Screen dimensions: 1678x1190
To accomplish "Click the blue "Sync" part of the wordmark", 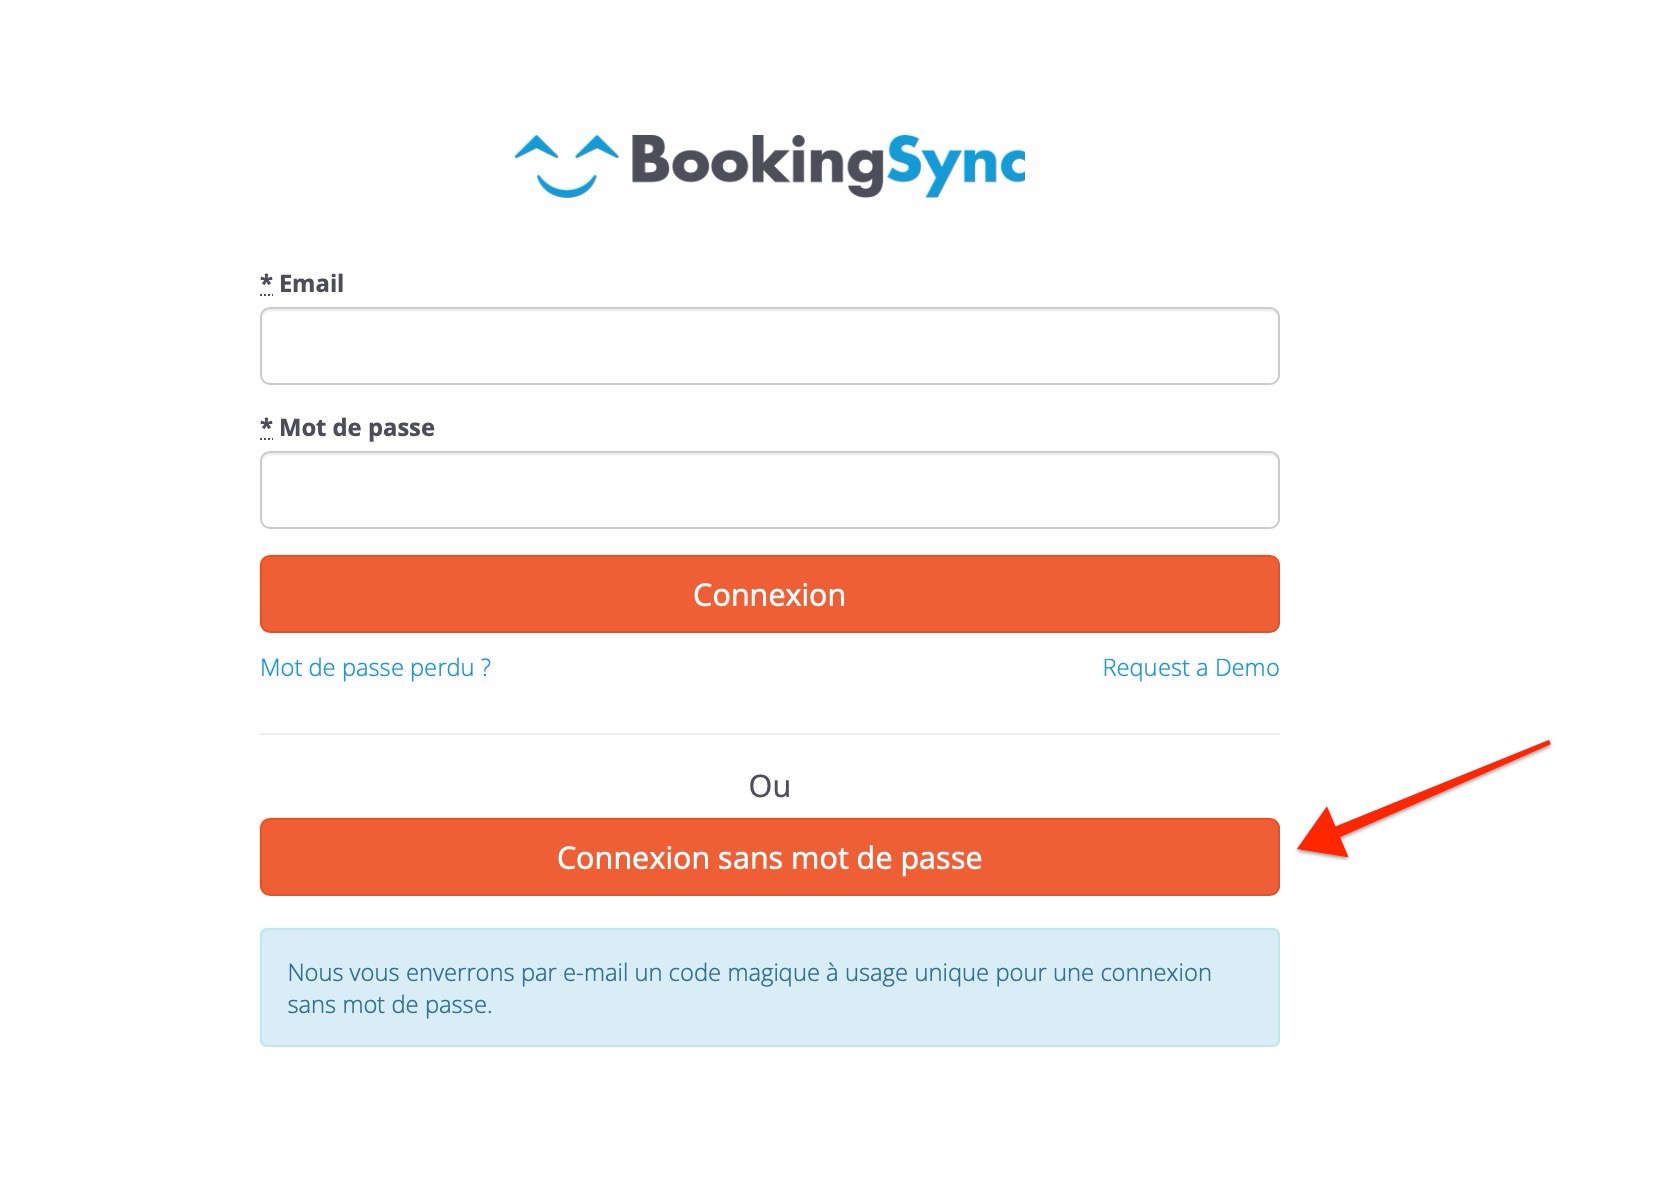I will [x=956, y=165].
